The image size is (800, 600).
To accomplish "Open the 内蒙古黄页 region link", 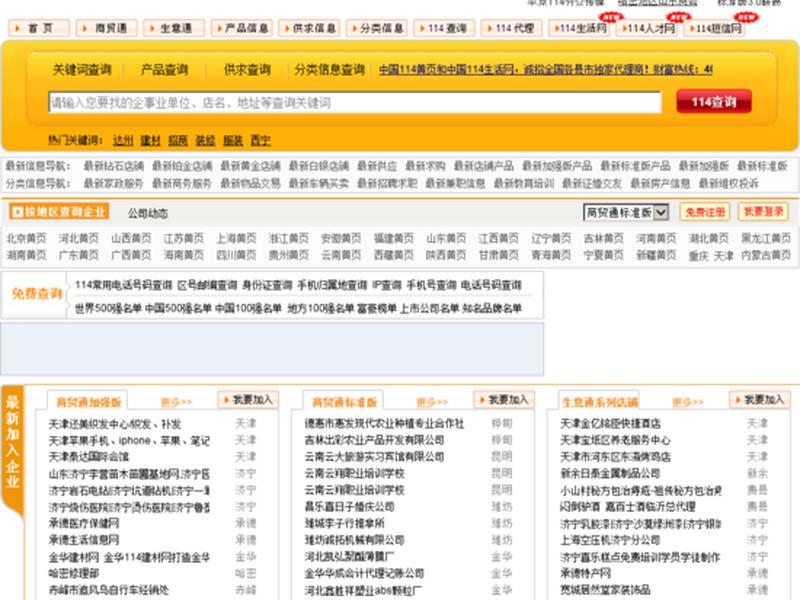I will tap(766, 255).
